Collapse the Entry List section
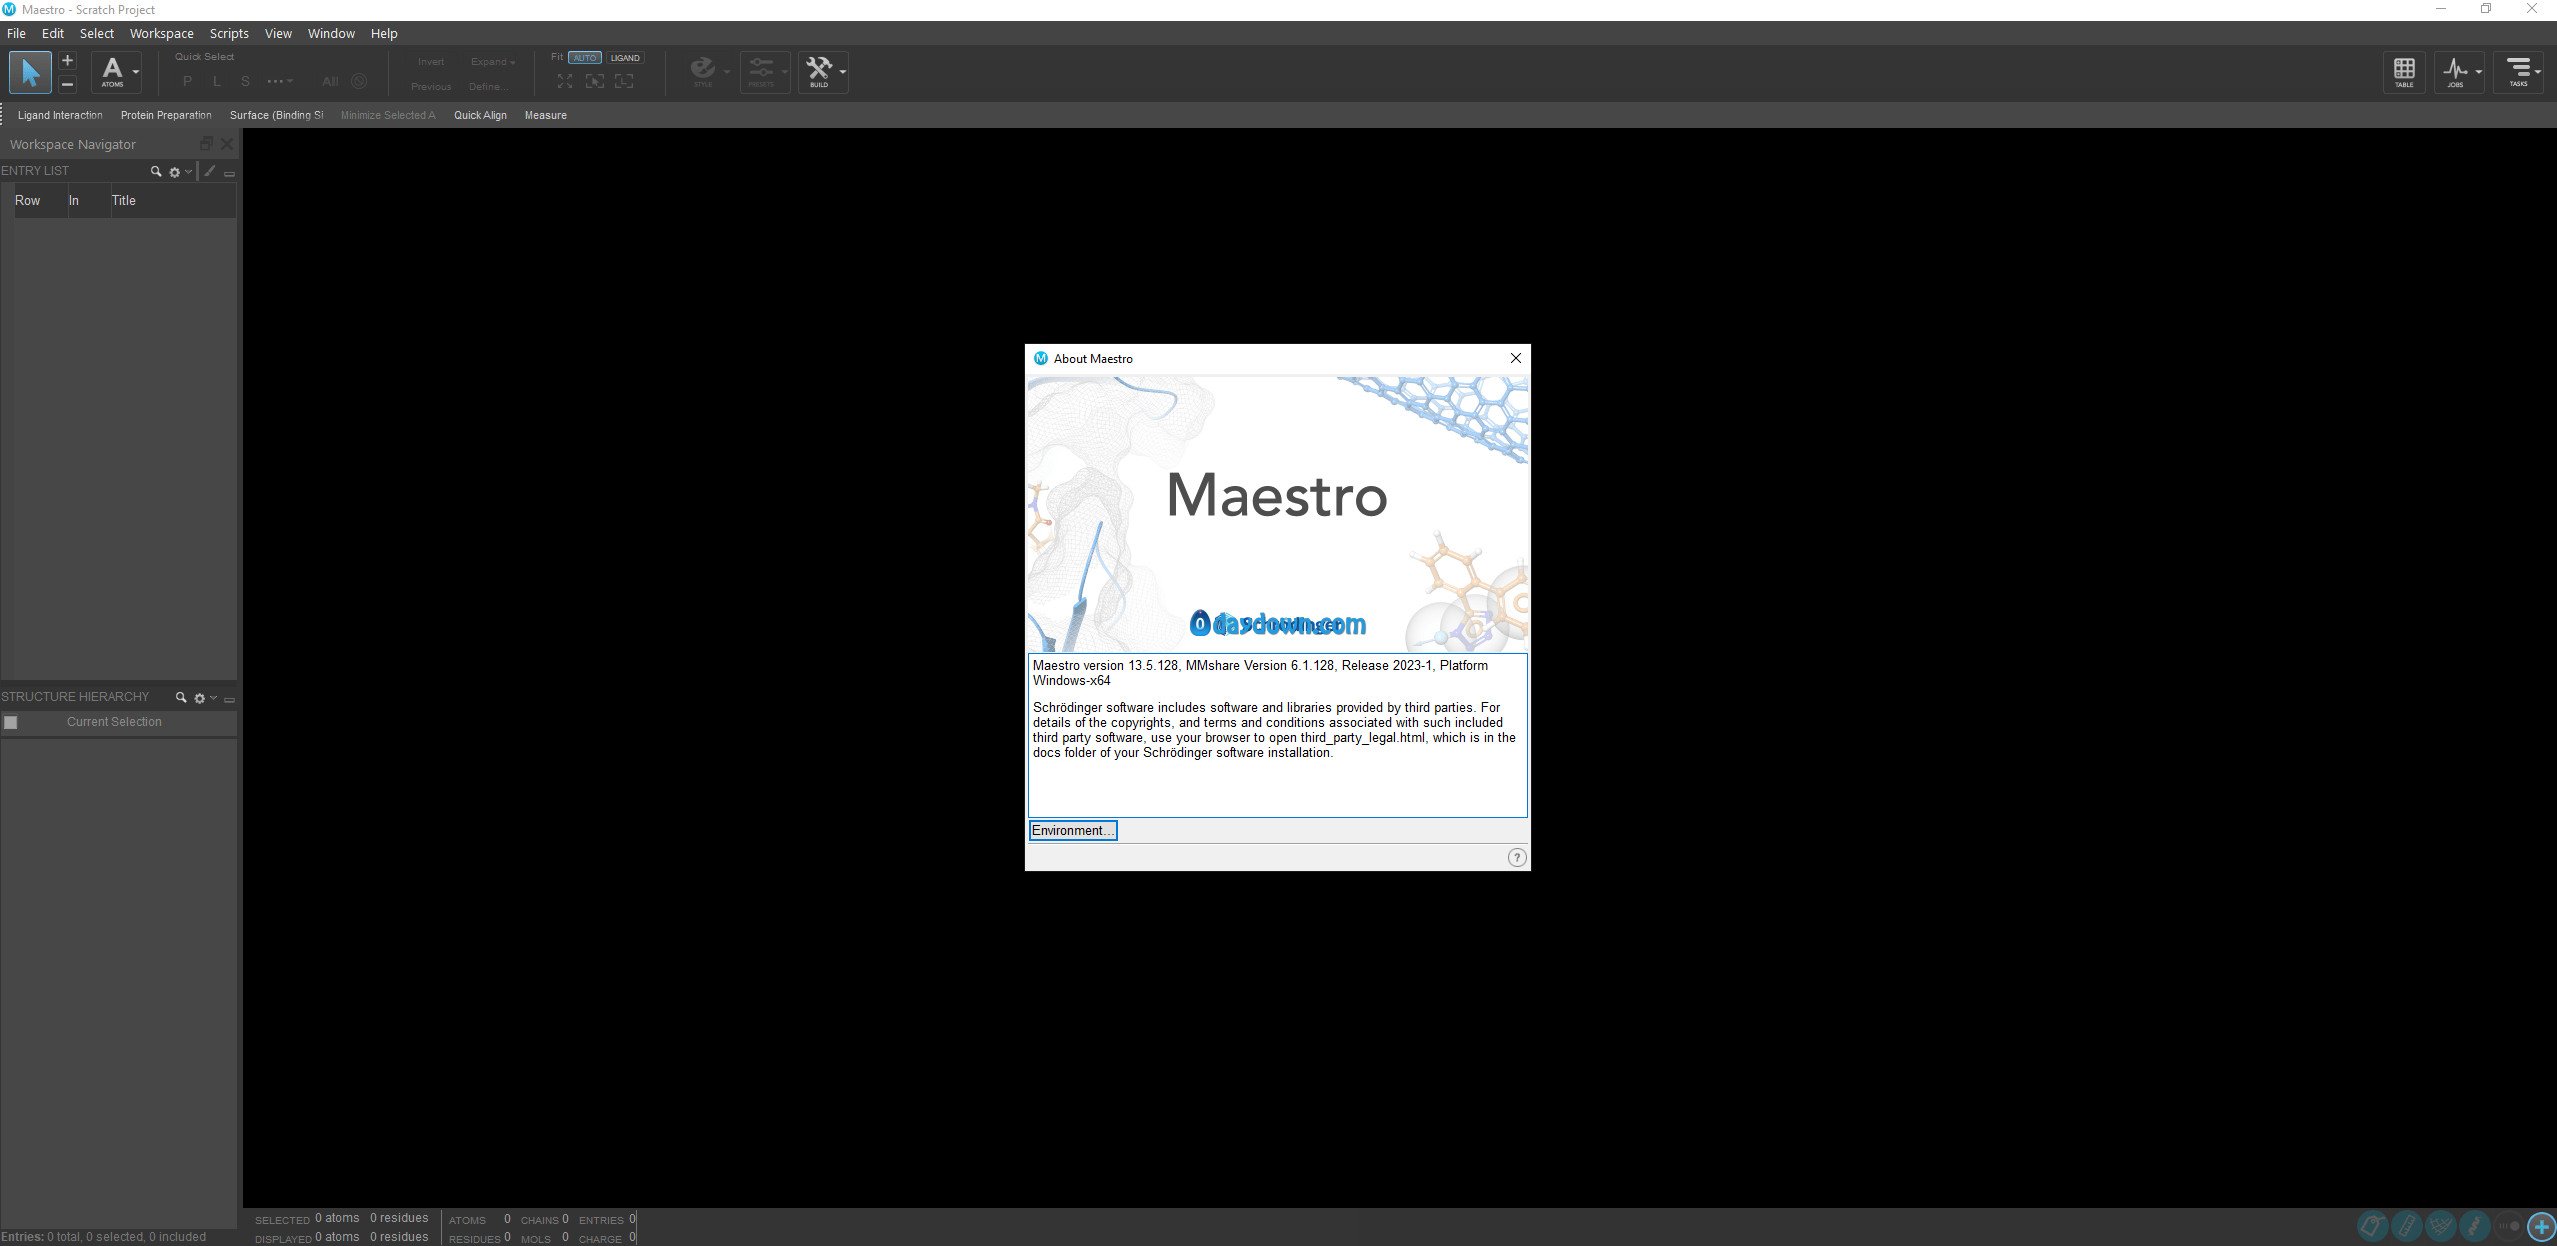Screen dimensions: 2557x1246 point(229,173)
